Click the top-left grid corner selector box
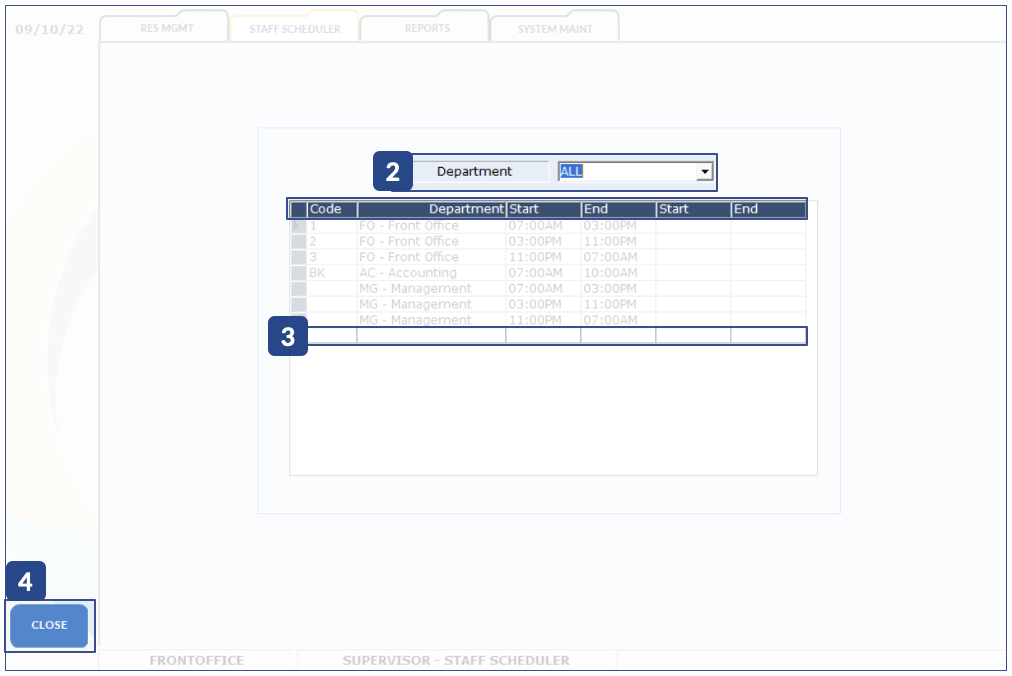Screen dimensions: 1012x676 [x=298, y=209]
